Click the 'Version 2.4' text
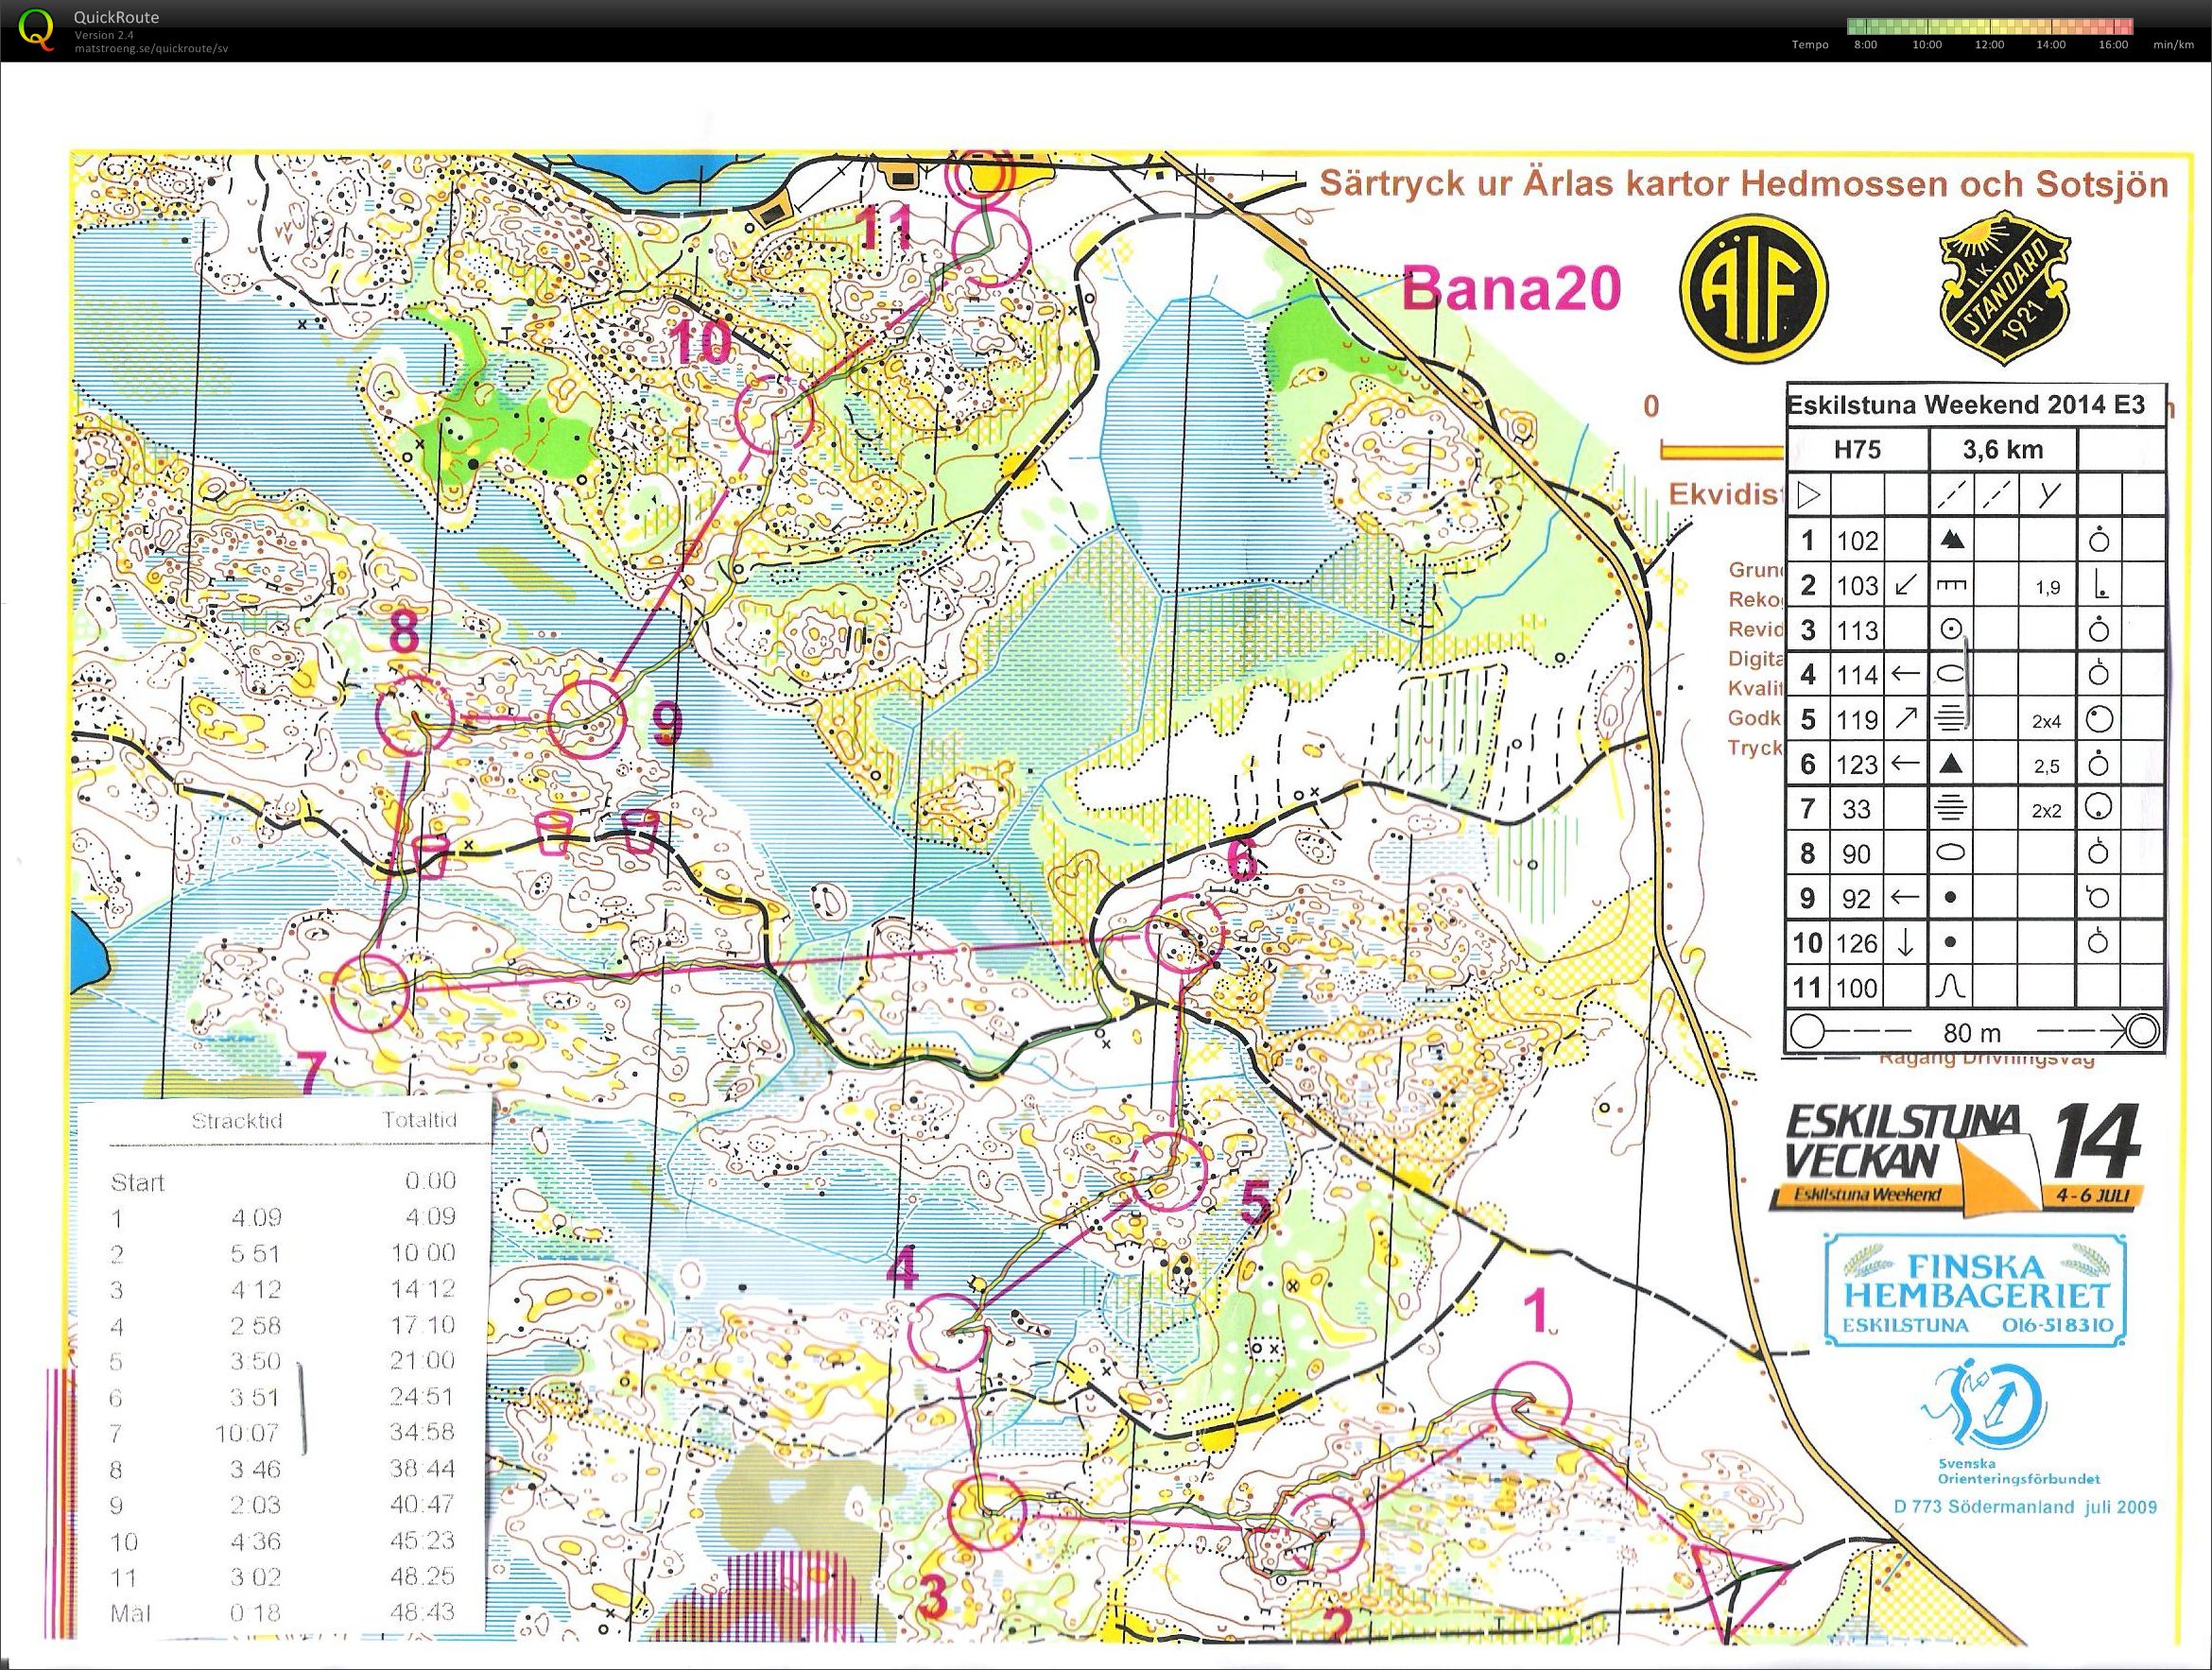 104,35
